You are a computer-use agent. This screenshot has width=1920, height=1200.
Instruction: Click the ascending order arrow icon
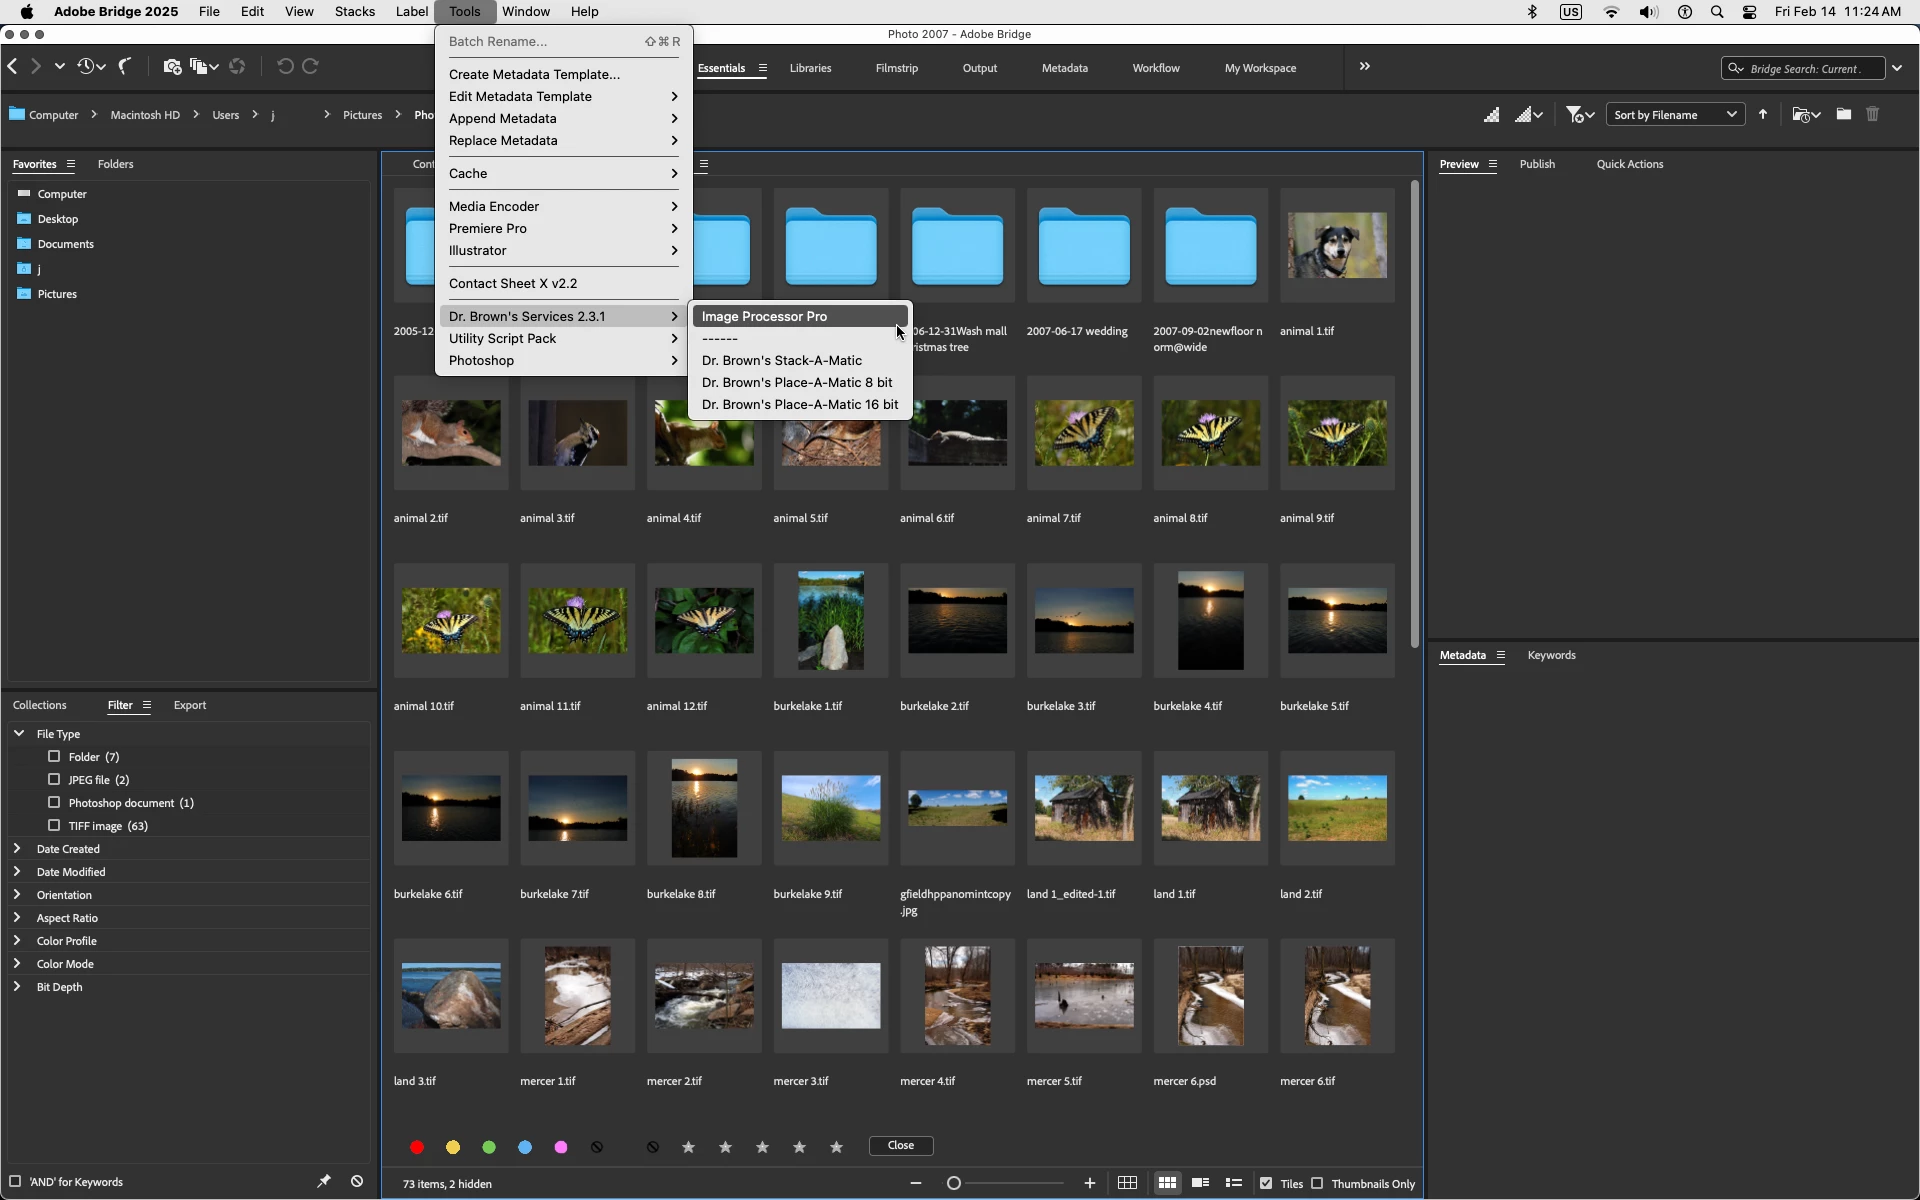1763,115
